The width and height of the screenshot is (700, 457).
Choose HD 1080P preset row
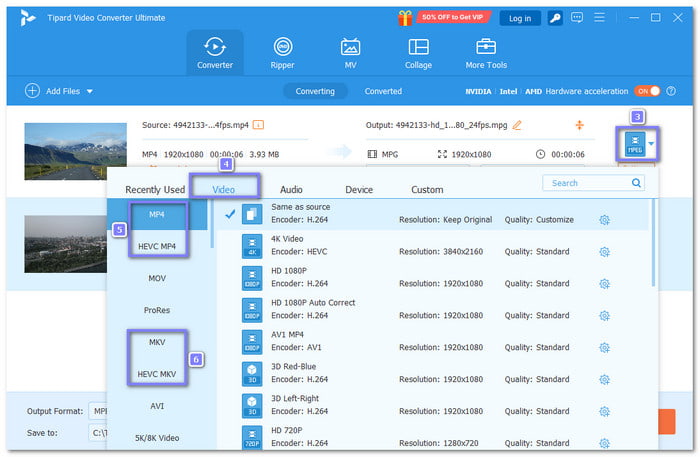(432, 278)
